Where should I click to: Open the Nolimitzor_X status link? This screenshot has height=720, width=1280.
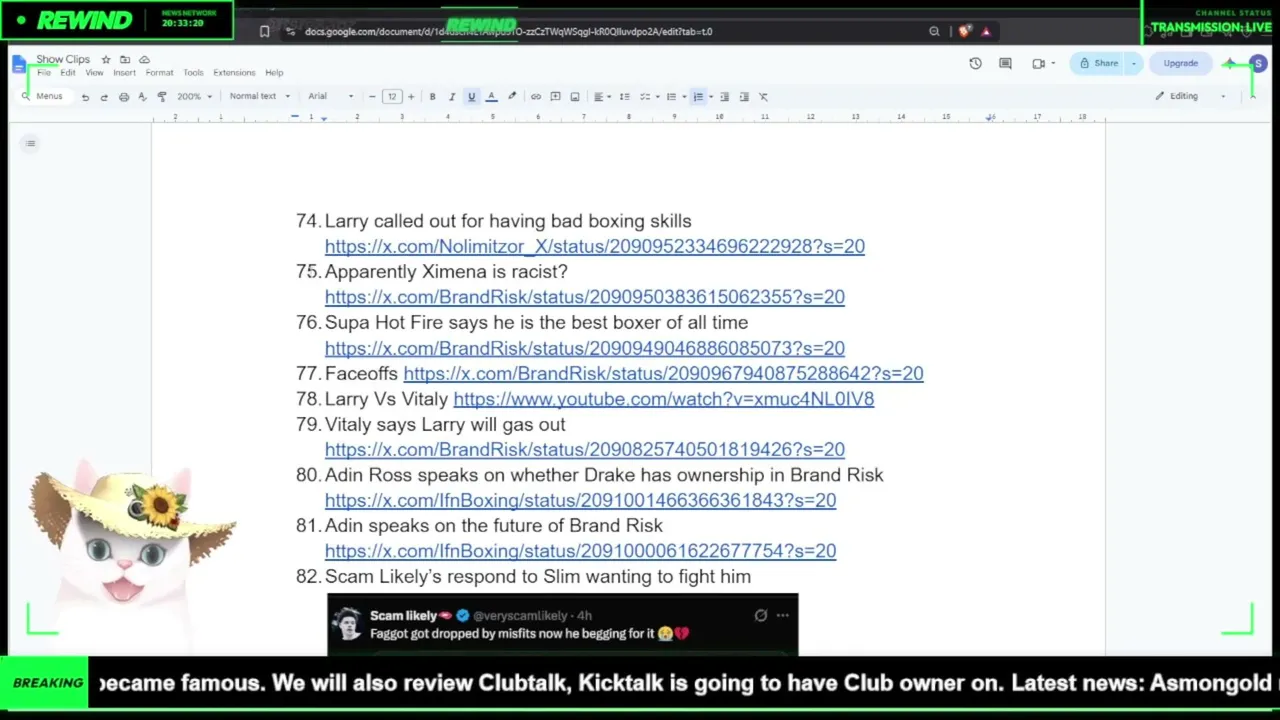(595, 247)
